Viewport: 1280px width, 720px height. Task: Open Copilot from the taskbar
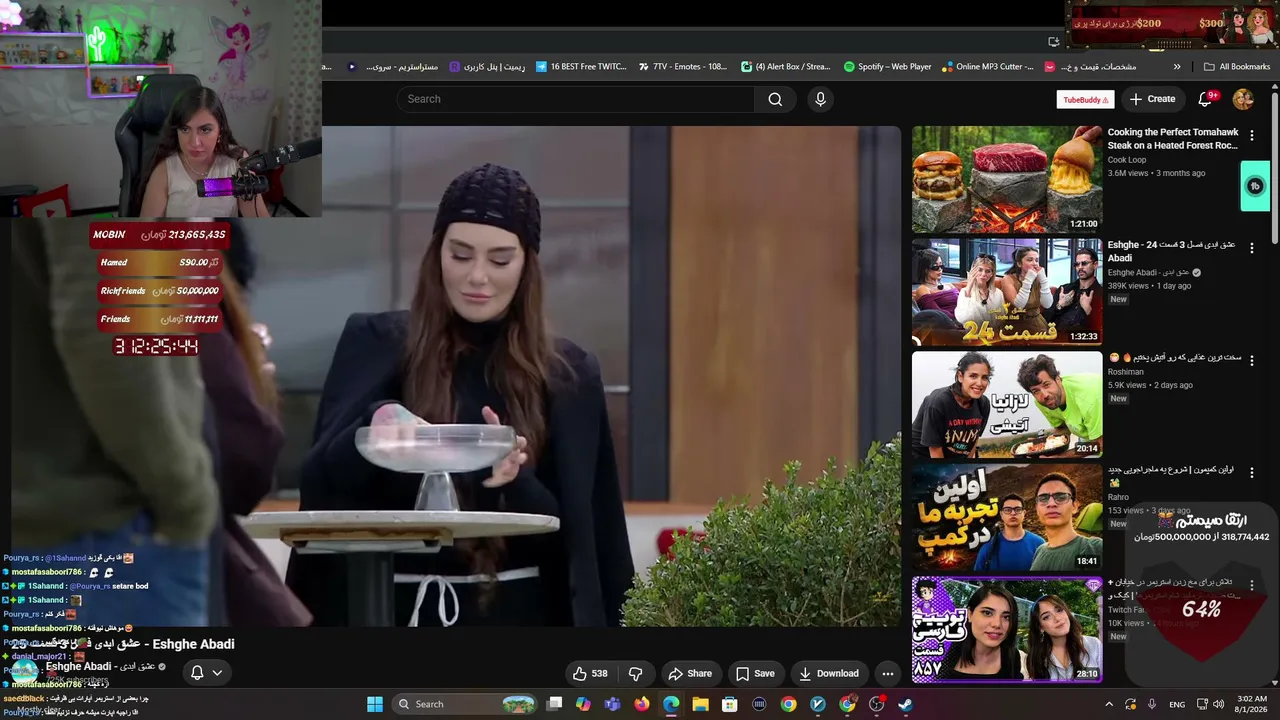pyautogui.click(x=584, y=704)
